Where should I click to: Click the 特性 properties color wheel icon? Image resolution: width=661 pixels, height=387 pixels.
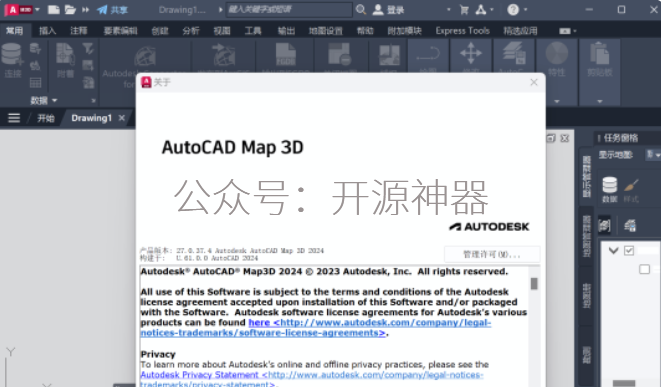click(557, 54)
